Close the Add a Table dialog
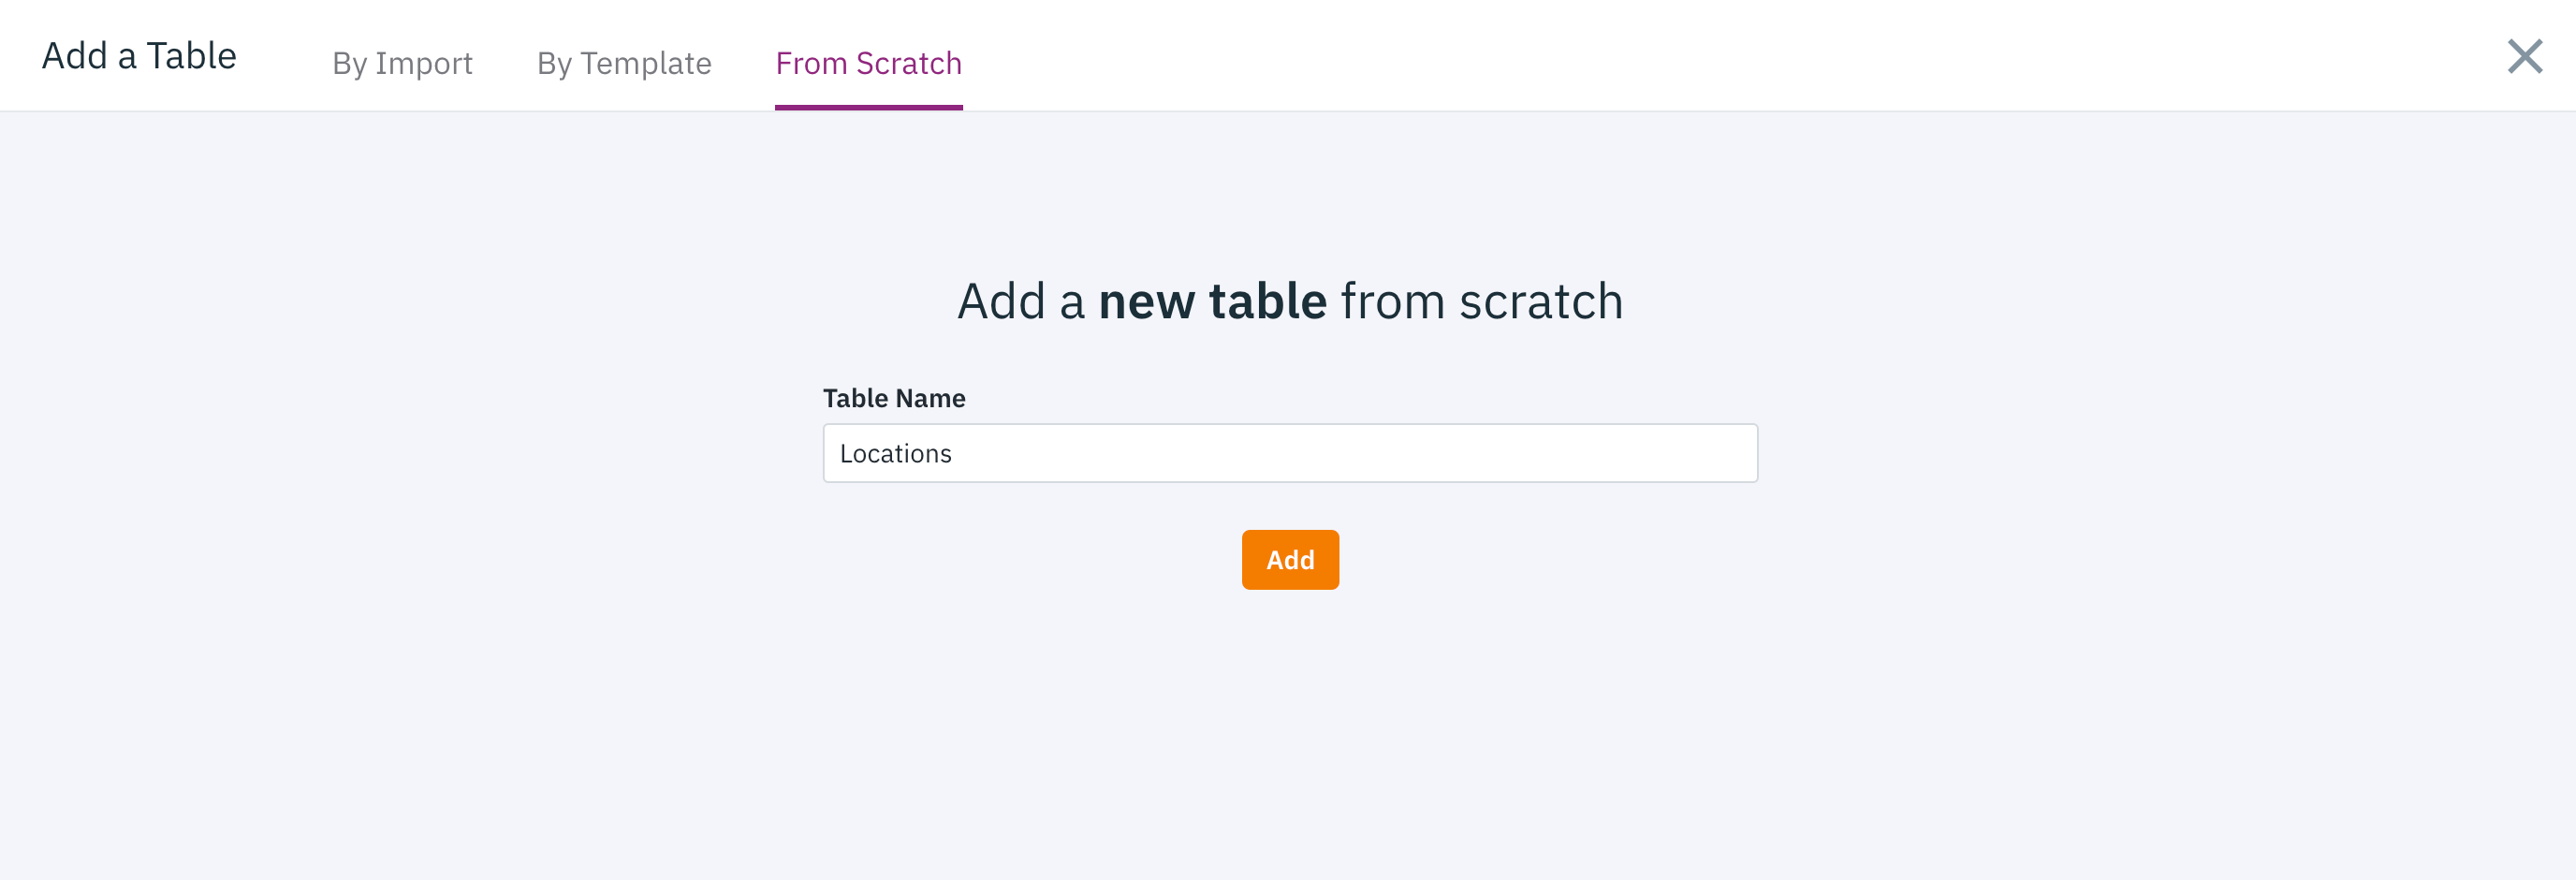The image size is (2576, 880). coord(2524,56)
